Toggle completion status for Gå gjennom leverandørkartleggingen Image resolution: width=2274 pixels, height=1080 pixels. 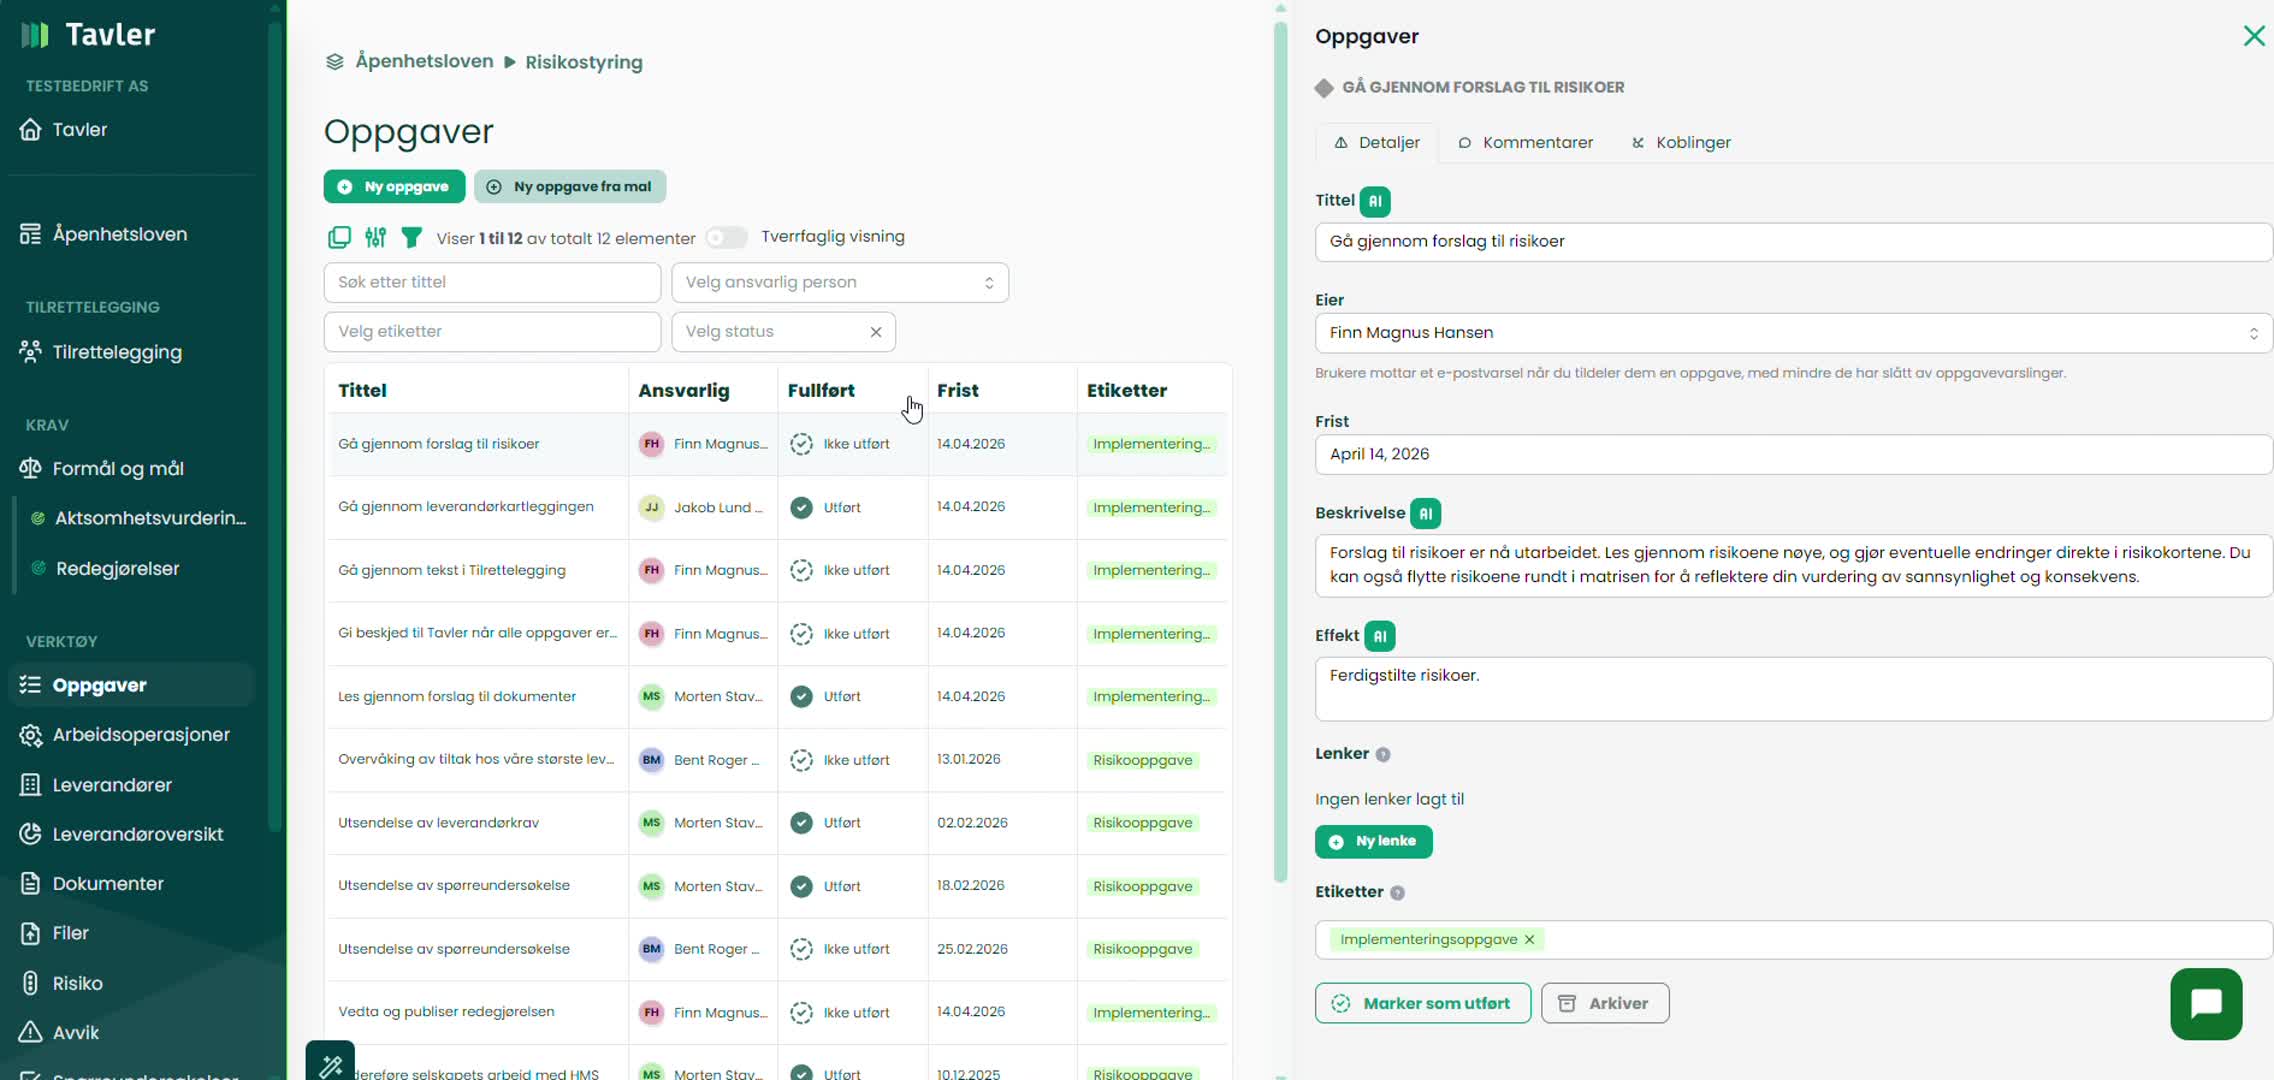(801, 507)
